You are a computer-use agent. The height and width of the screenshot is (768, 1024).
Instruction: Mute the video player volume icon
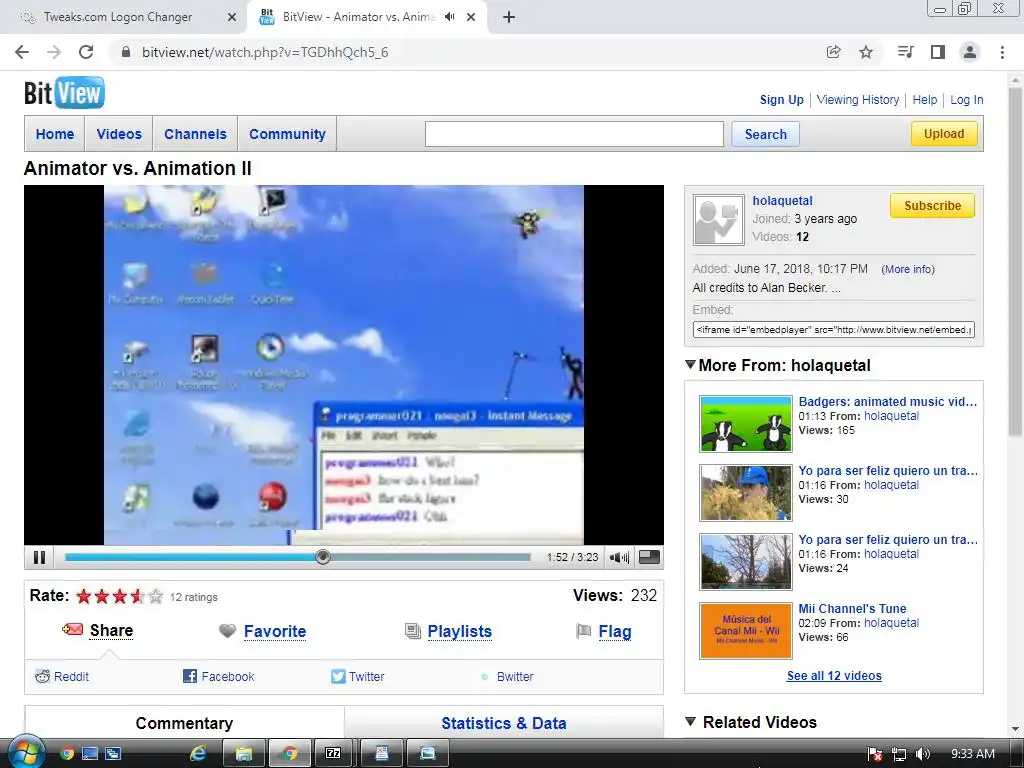pos(618,557)
